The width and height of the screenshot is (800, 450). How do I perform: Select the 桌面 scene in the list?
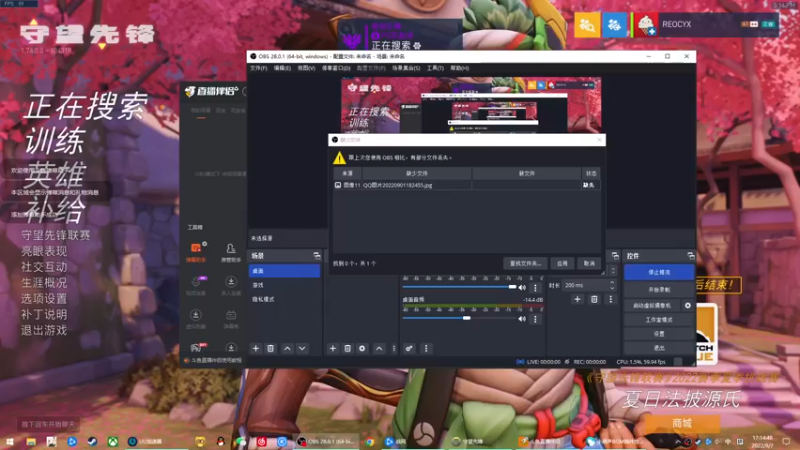click(284, 271)
